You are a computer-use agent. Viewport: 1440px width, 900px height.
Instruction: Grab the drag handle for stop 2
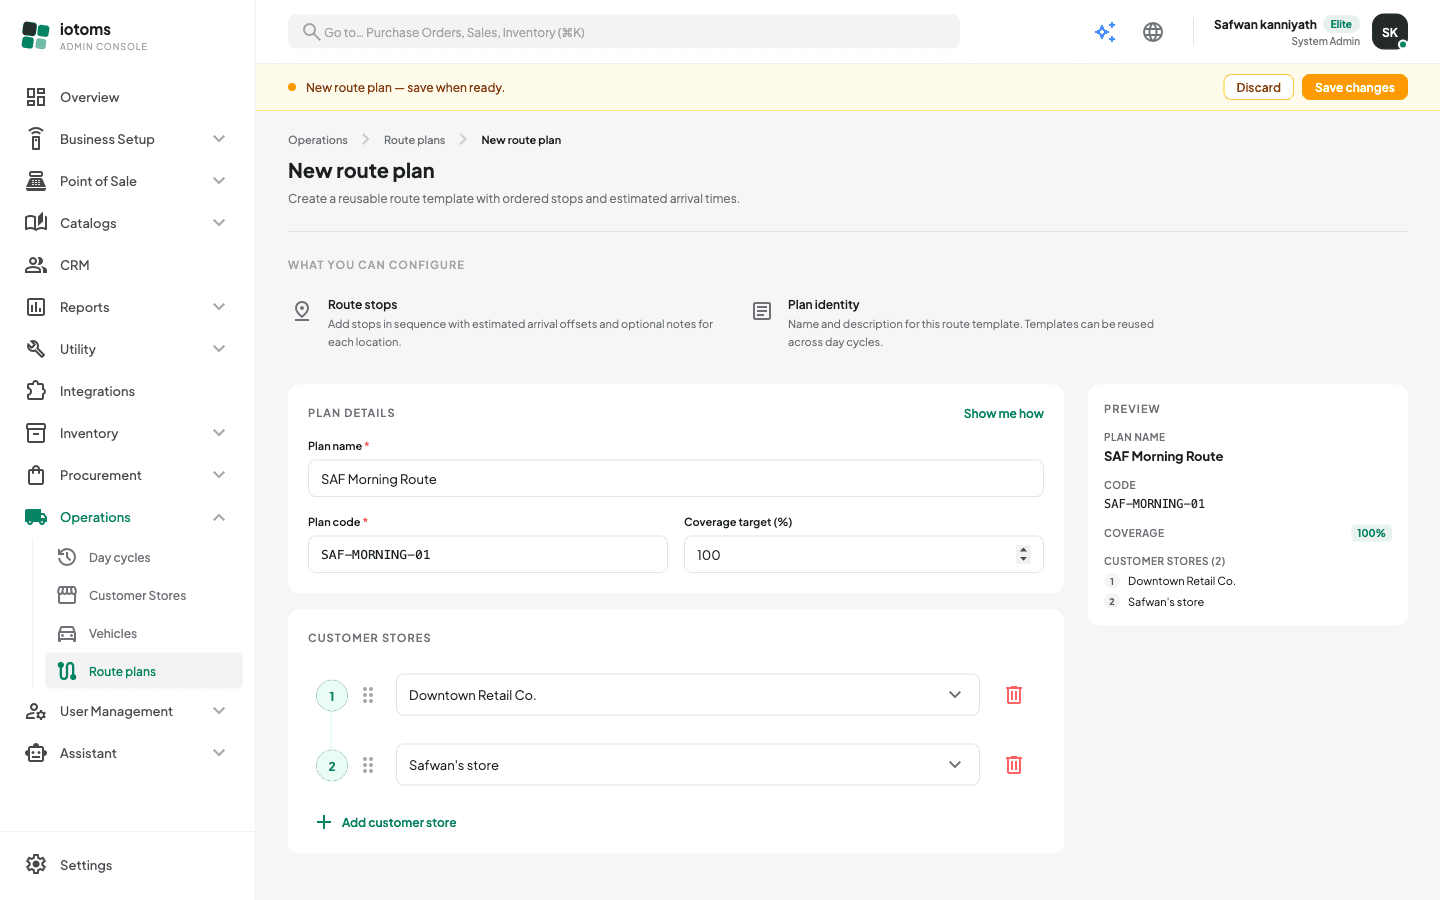tap(368, 765)
